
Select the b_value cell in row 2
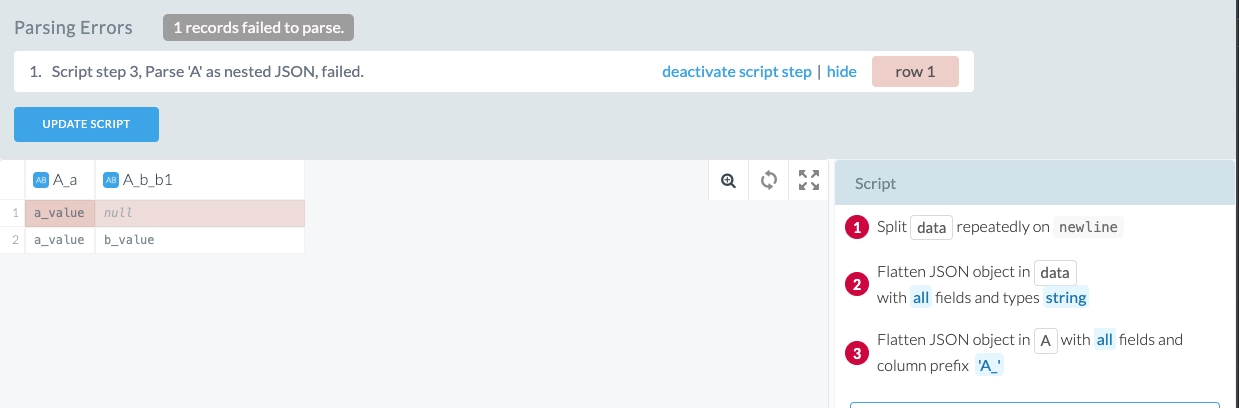click(129, 240)
